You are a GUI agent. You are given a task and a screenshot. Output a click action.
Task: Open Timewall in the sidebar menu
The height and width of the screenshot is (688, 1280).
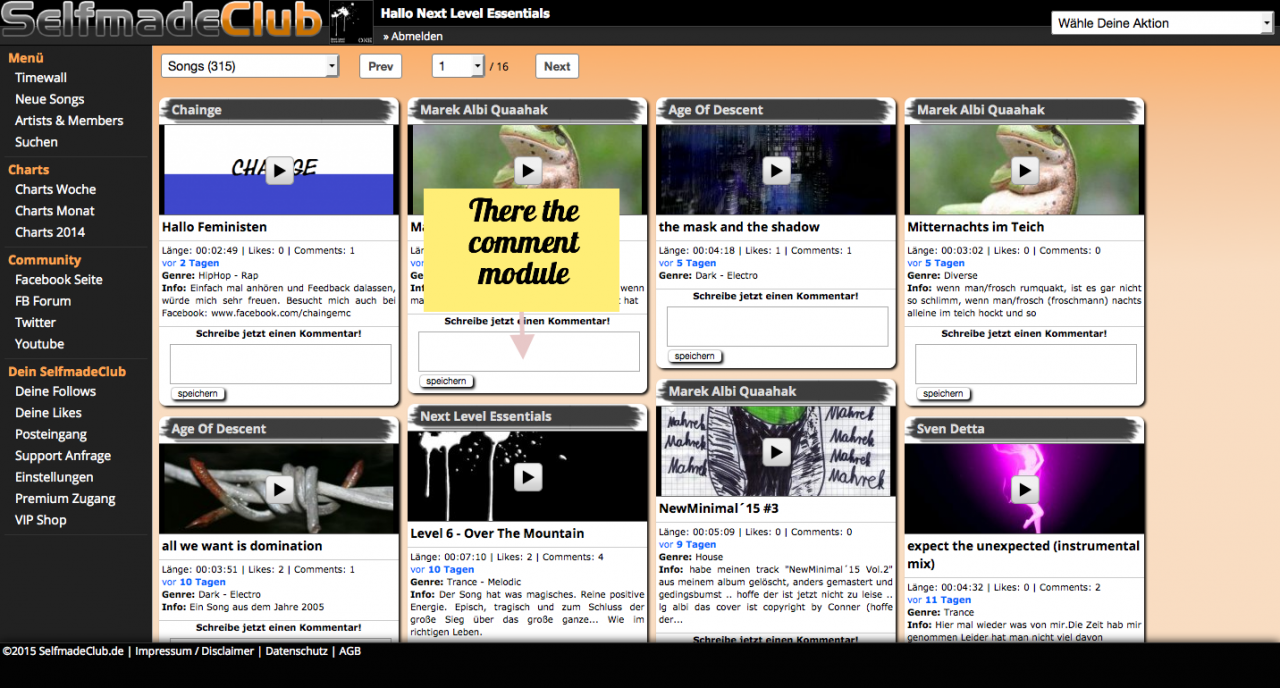coord(41,78)
